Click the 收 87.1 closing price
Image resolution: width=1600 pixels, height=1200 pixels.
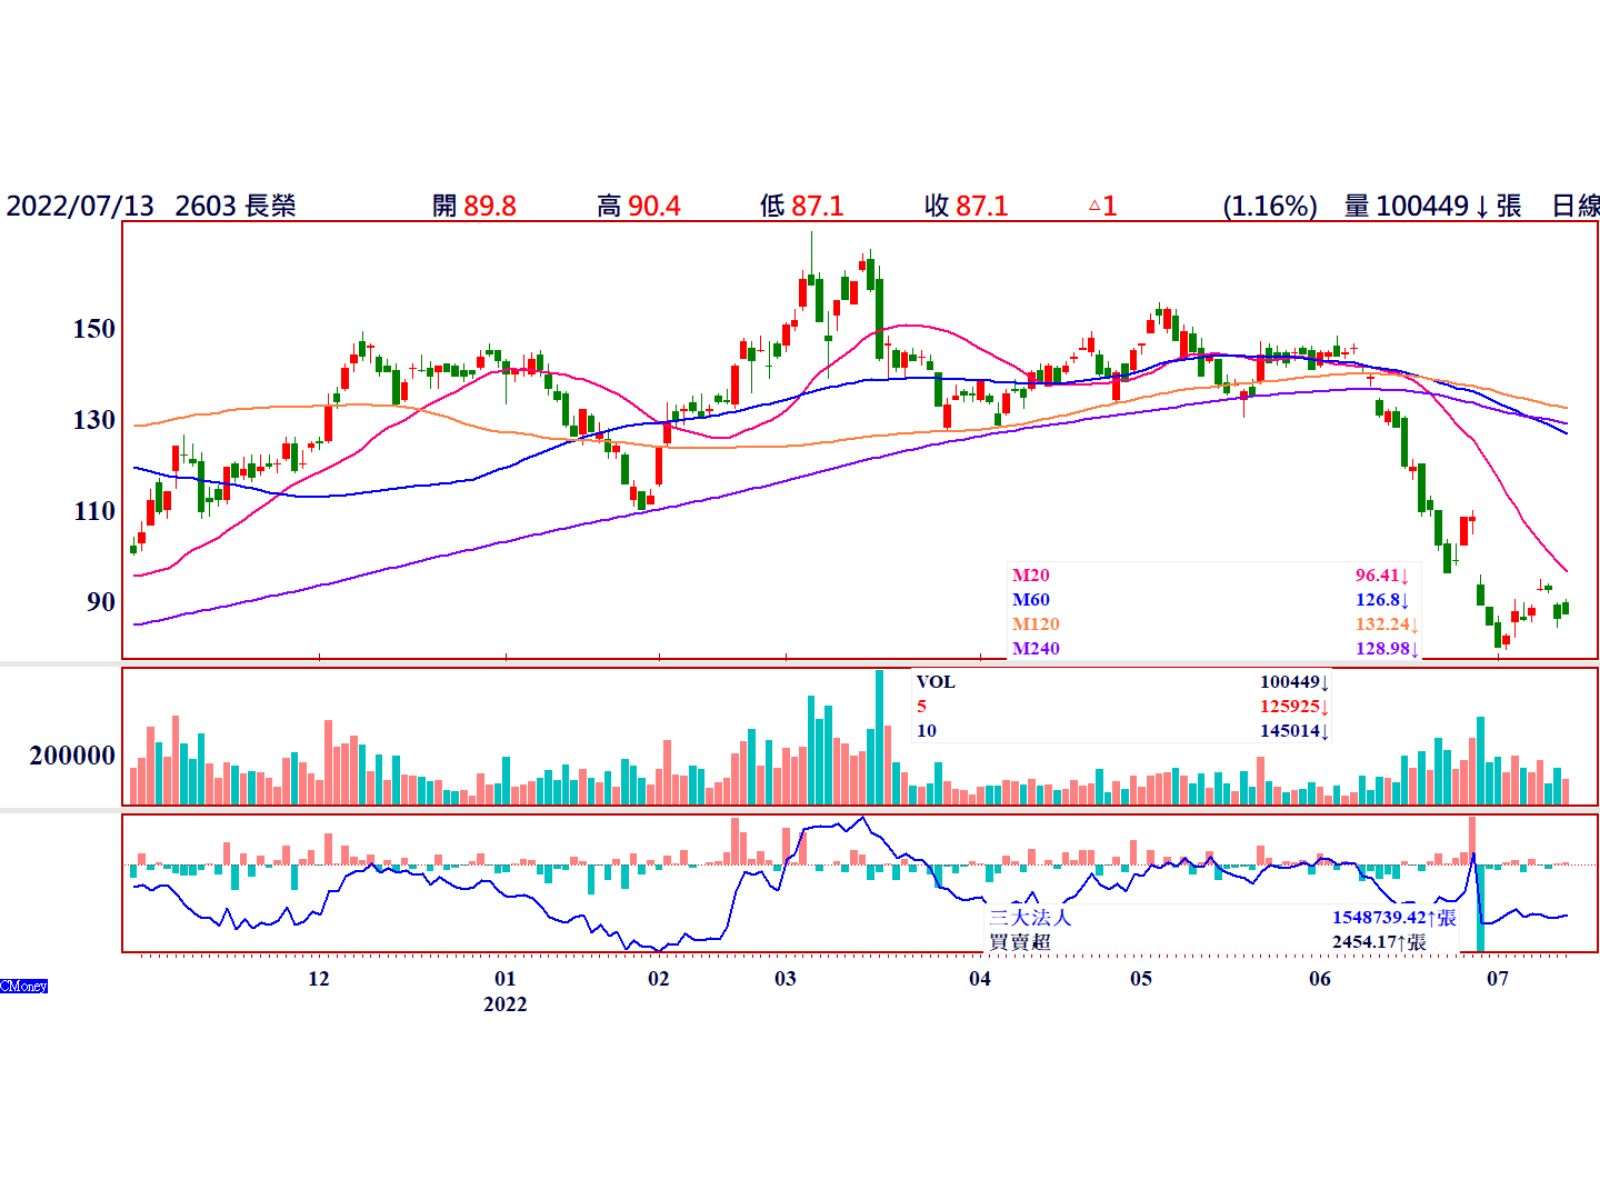tap(966, 206)
